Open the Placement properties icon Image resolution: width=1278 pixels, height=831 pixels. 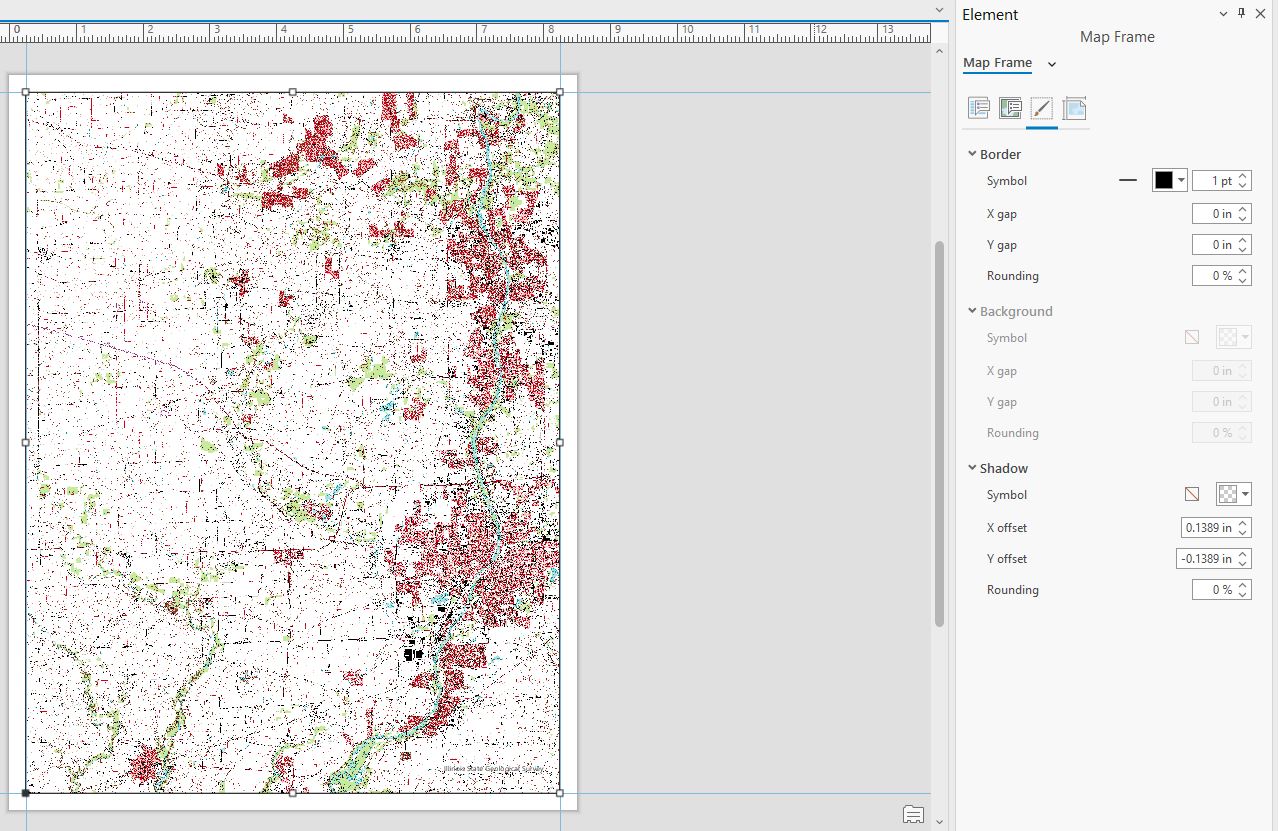[1074, 108]
